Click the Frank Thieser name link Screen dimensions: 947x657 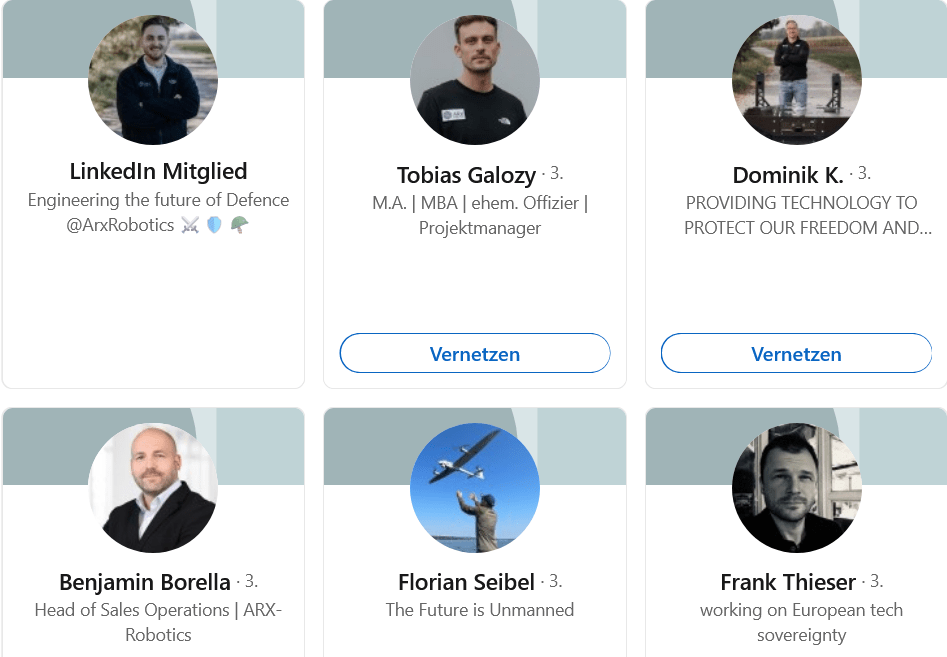[788, 582]
